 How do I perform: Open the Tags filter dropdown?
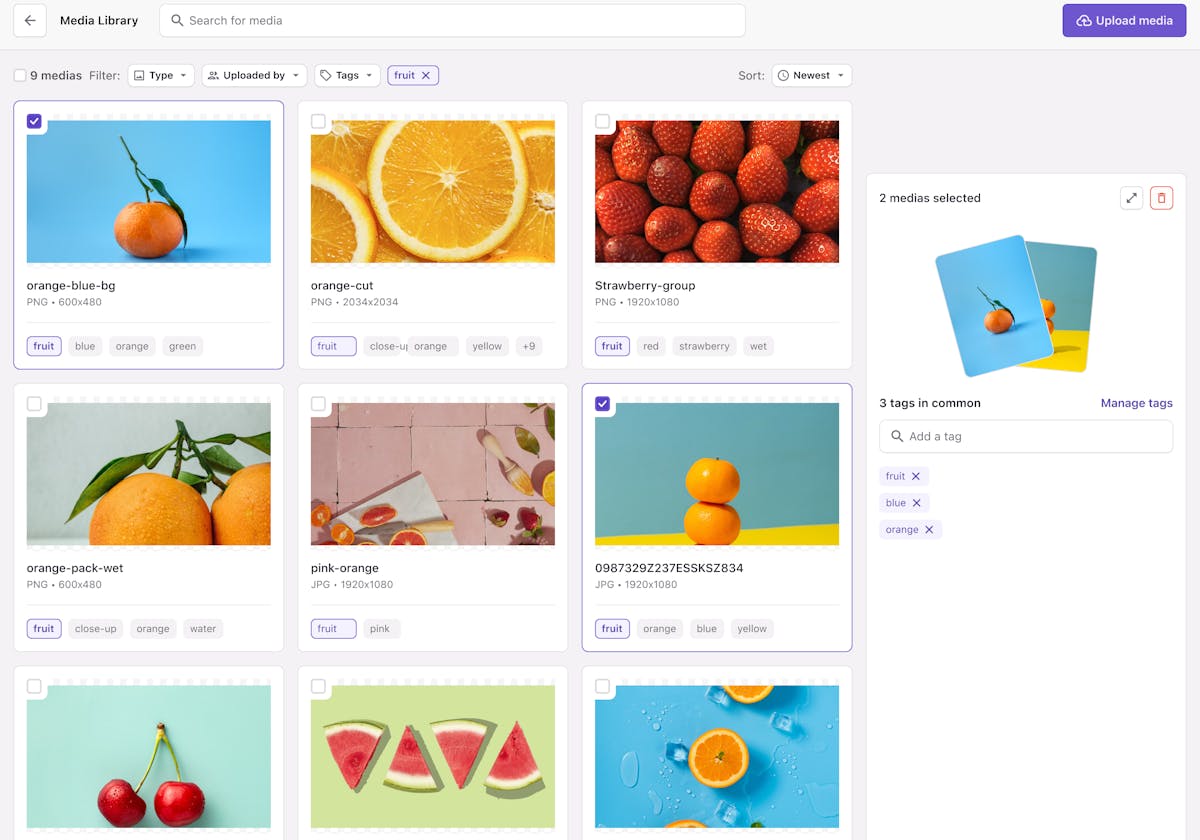click(x=347, y=75)
